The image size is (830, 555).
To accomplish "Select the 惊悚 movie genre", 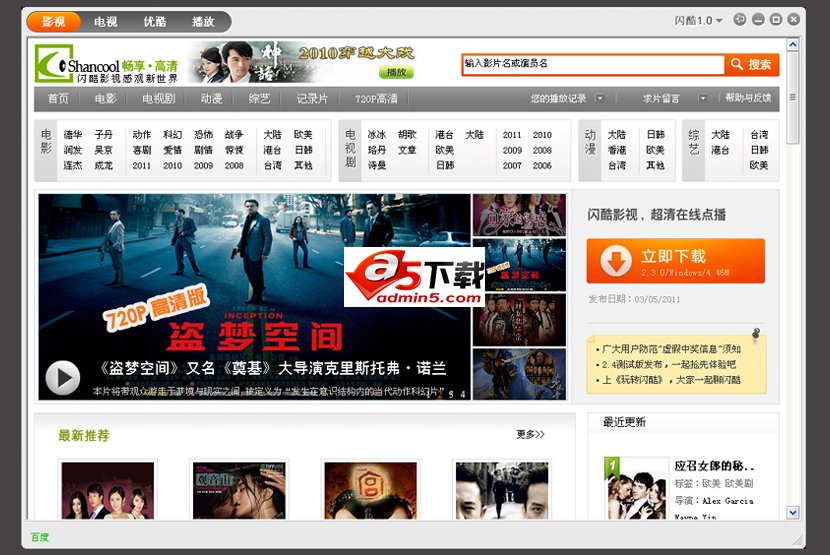I will [234, 150].
